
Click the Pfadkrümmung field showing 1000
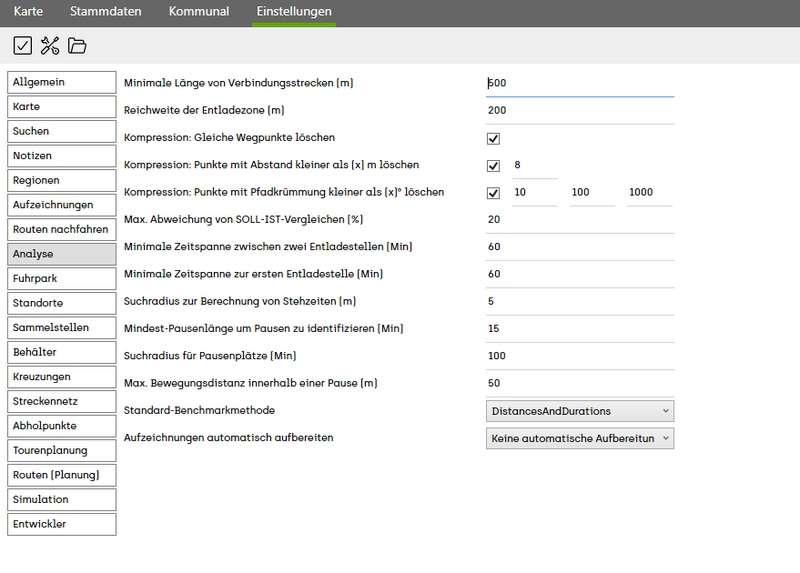[x=649, y=192]
